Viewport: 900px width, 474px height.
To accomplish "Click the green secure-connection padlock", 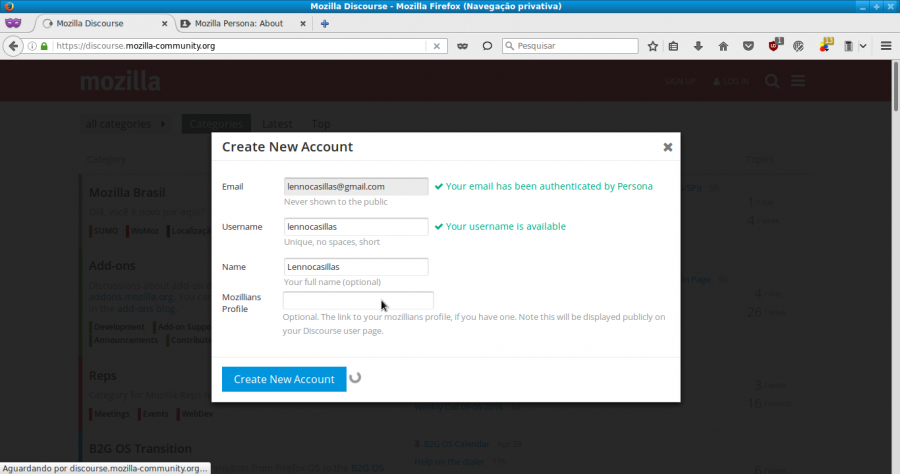I will pos(44,46).
